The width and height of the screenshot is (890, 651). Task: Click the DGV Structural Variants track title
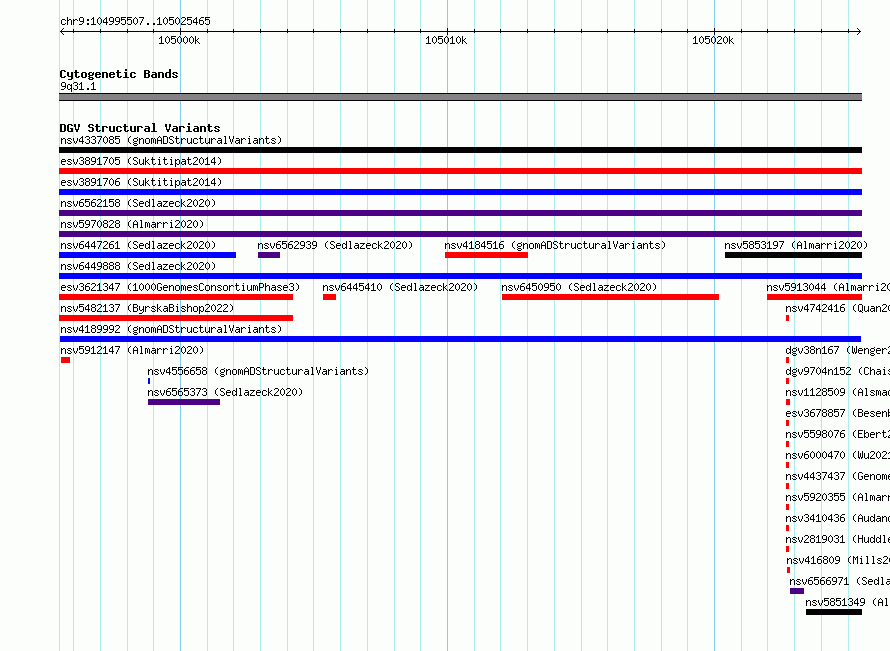(140, 128)
